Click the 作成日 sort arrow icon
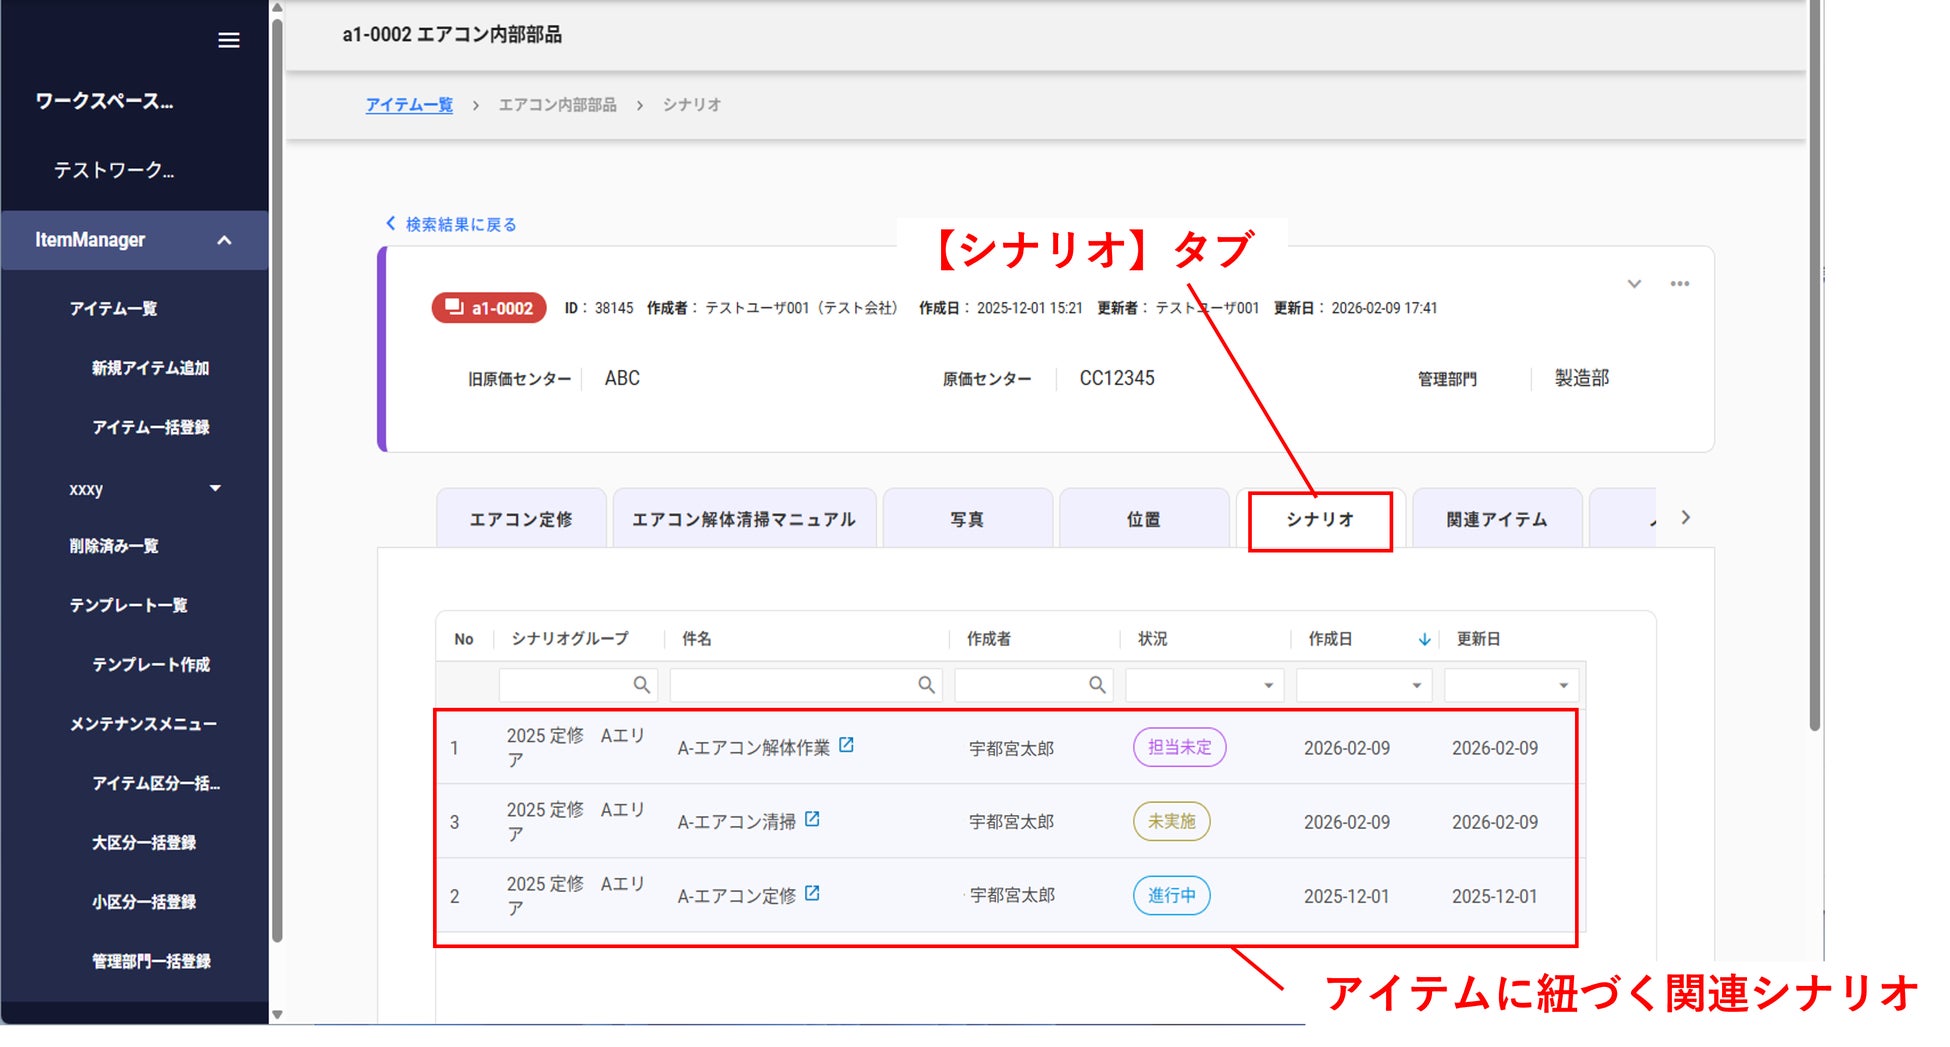 pos(1424,639)
